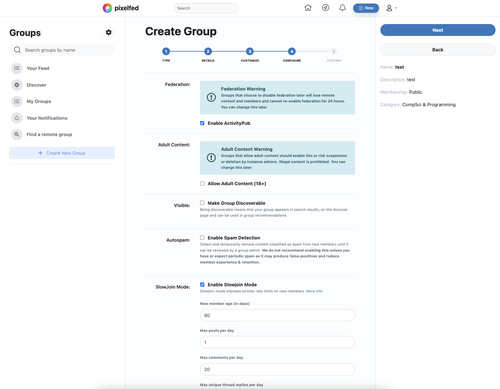Click the Max comments per day field
Screen dimensions: 500x389
(277, 369)
